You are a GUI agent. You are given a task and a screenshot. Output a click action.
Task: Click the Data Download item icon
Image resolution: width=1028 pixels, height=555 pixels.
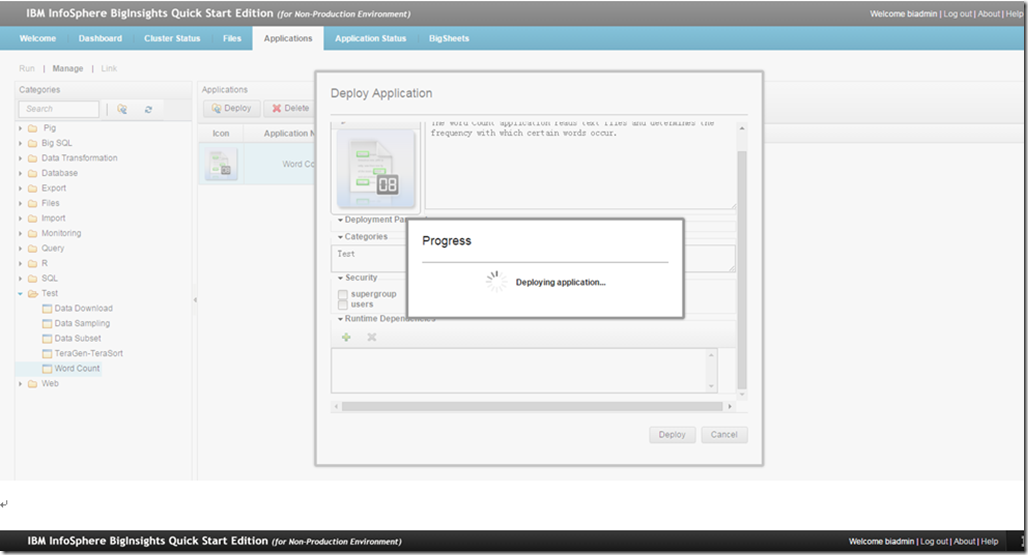pyautogui.click(x=47, y=309)
